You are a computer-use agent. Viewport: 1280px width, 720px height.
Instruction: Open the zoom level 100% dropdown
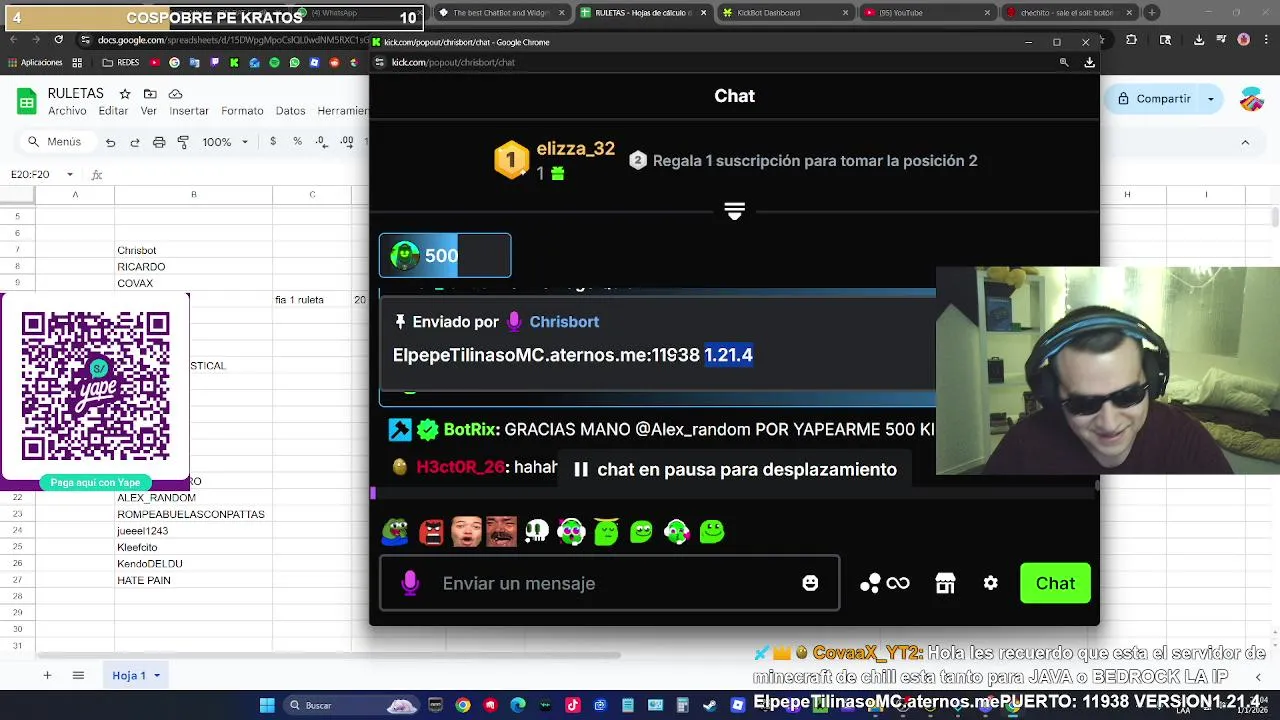point(224,142)
